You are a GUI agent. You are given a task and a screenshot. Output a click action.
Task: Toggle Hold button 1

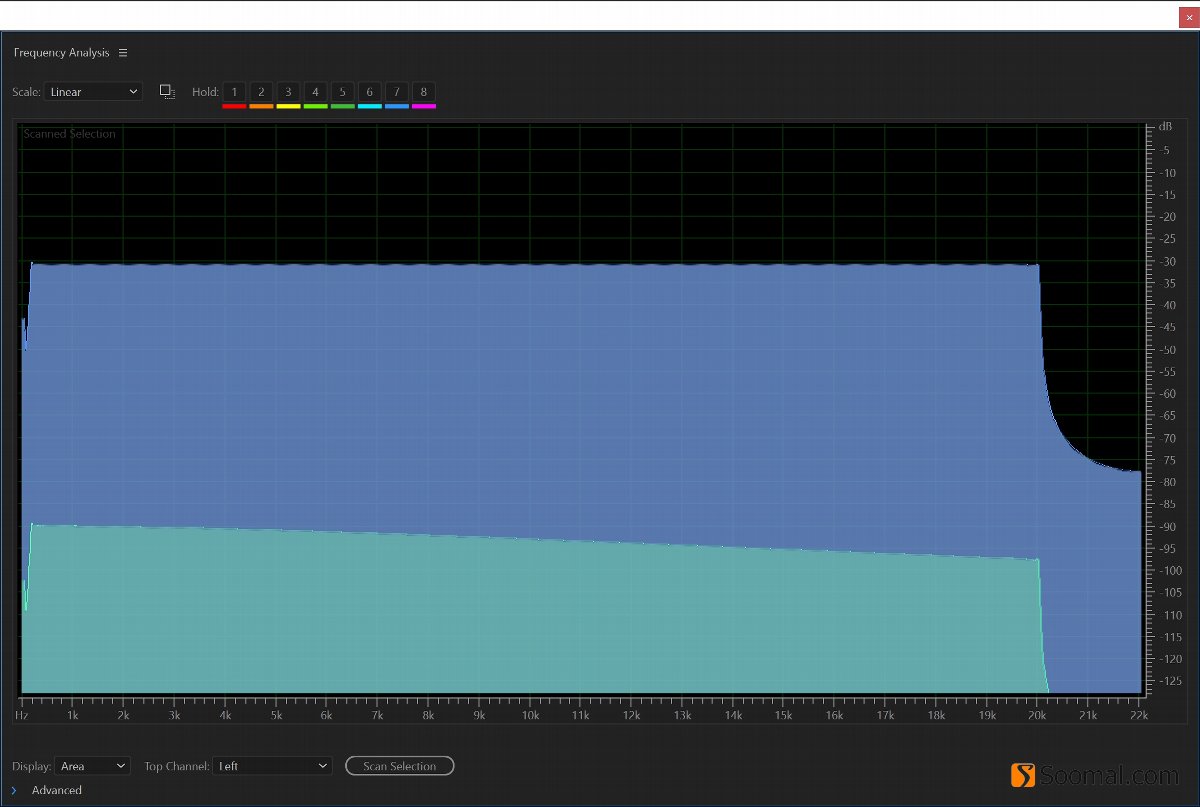[234, 92]
